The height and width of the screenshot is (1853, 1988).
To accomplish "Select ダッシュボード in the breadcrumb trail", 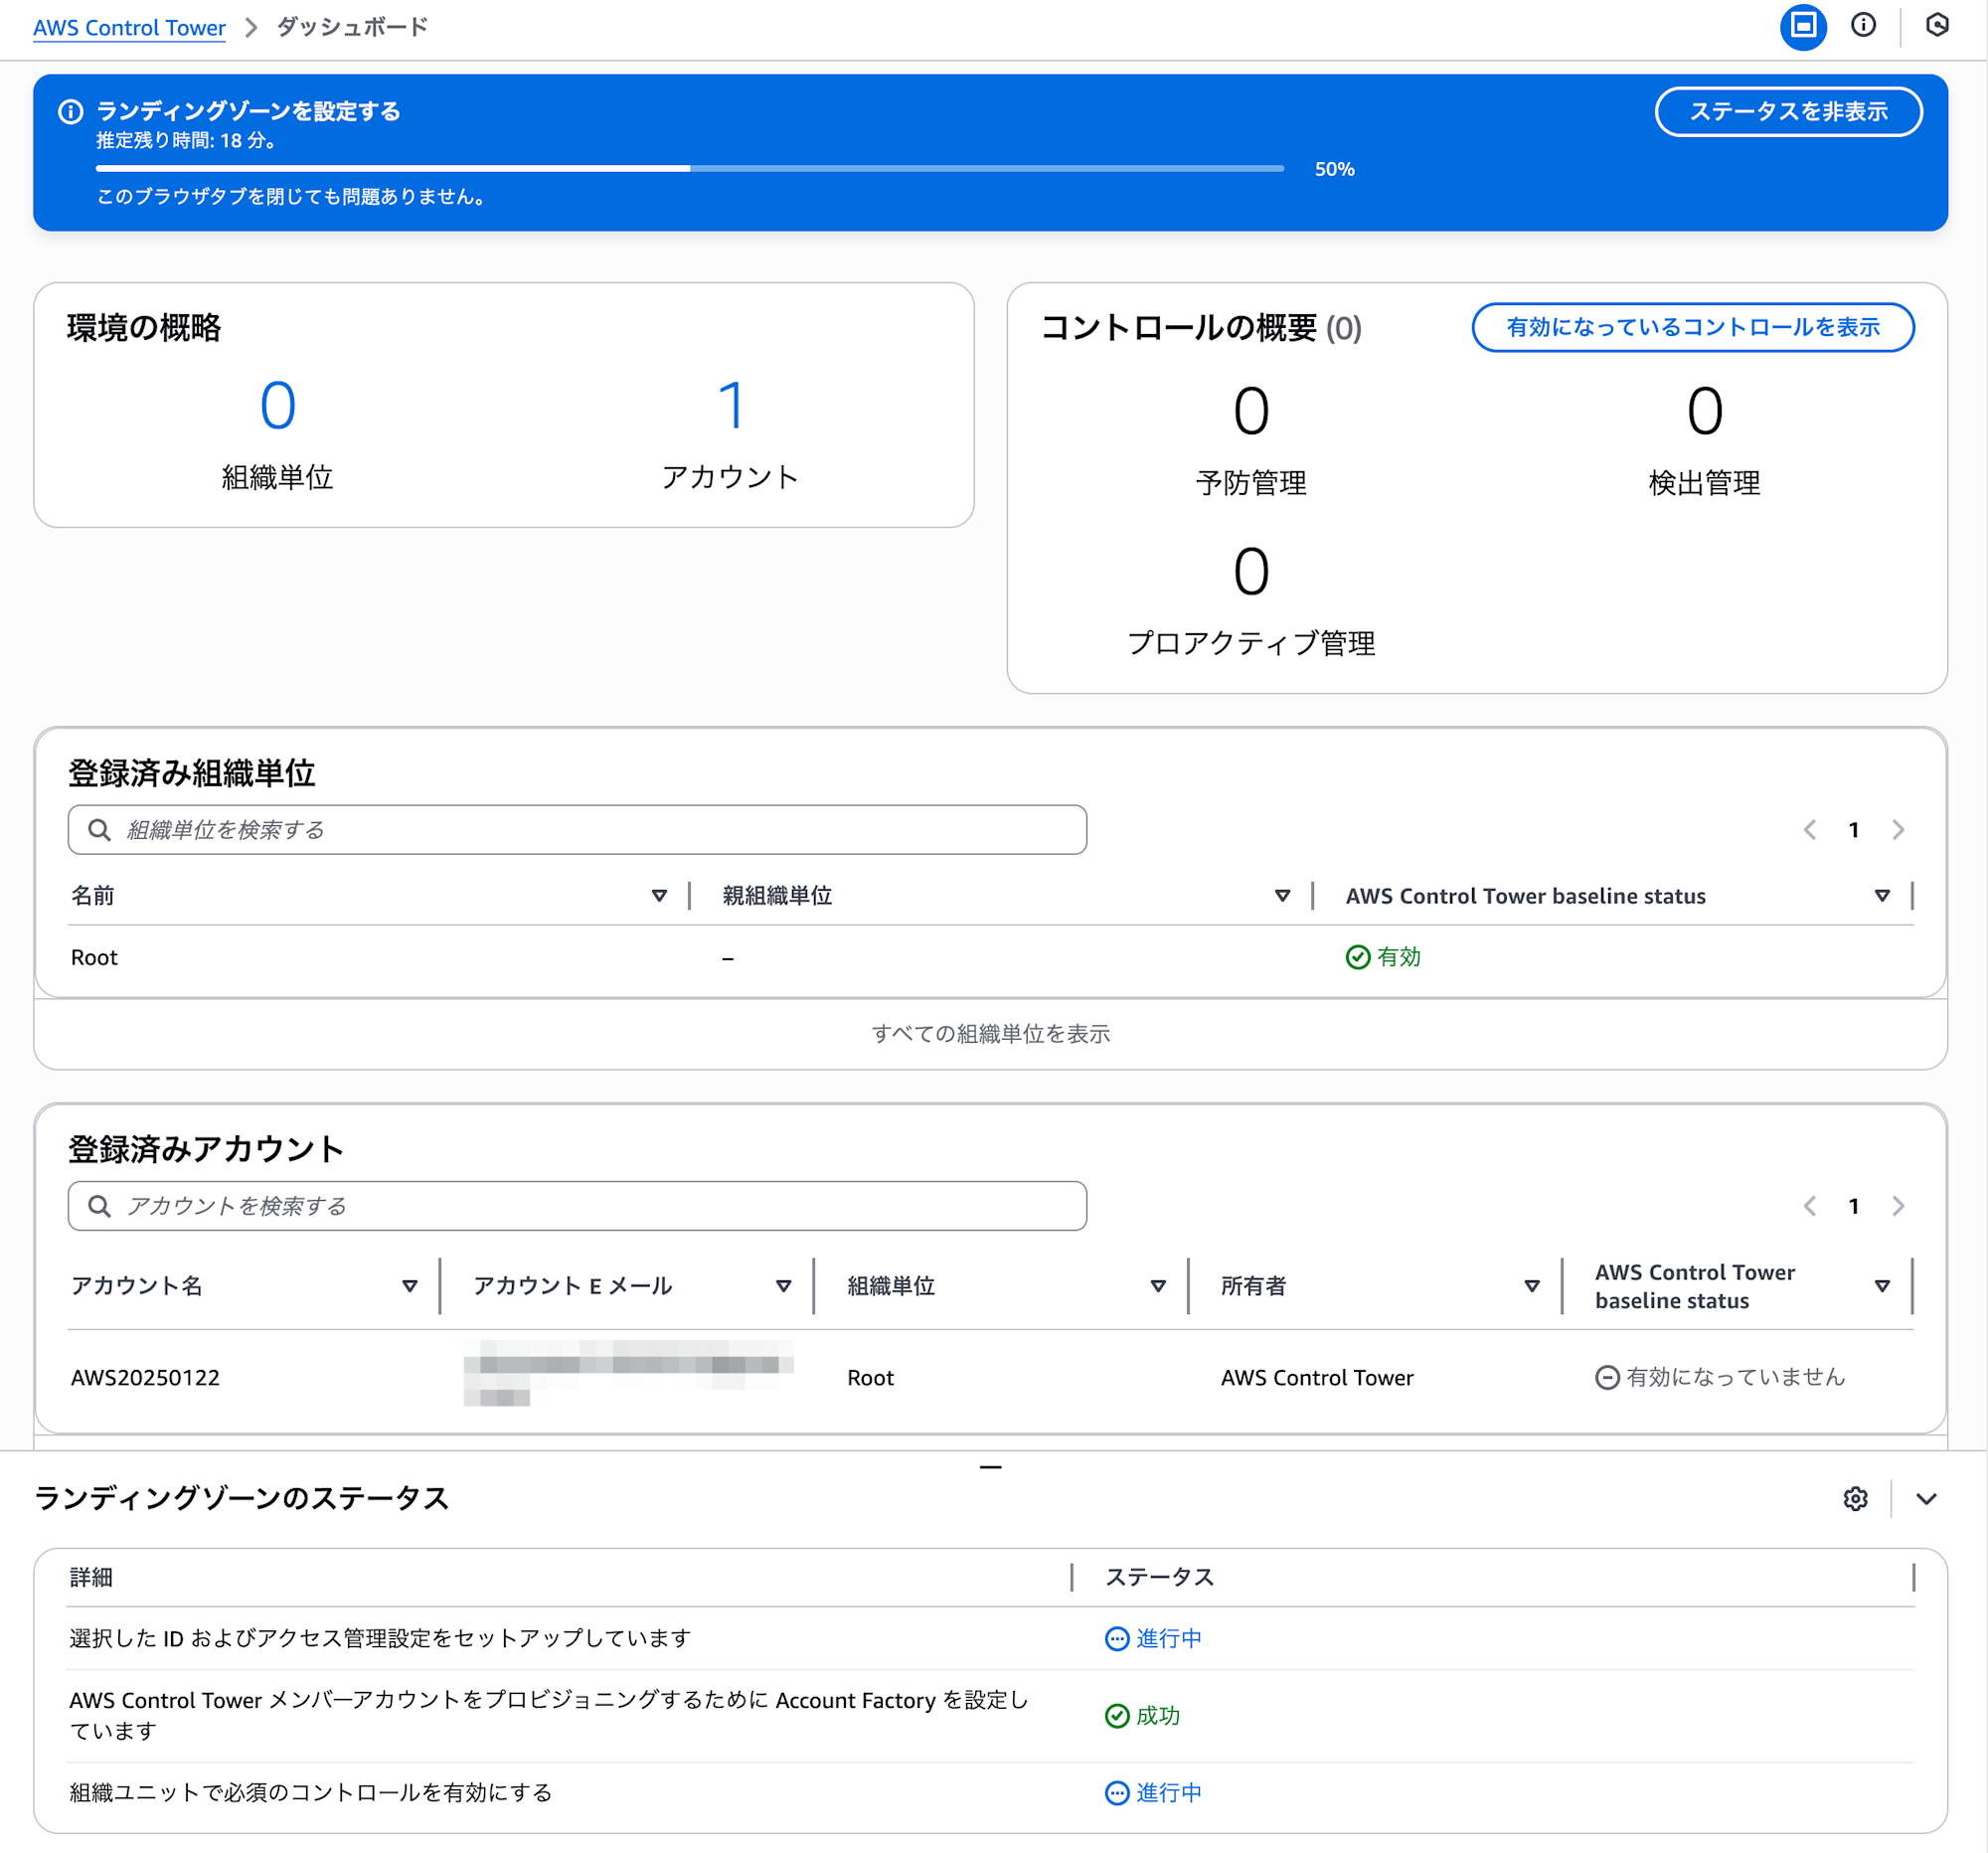I will click(x=352, y=27).
